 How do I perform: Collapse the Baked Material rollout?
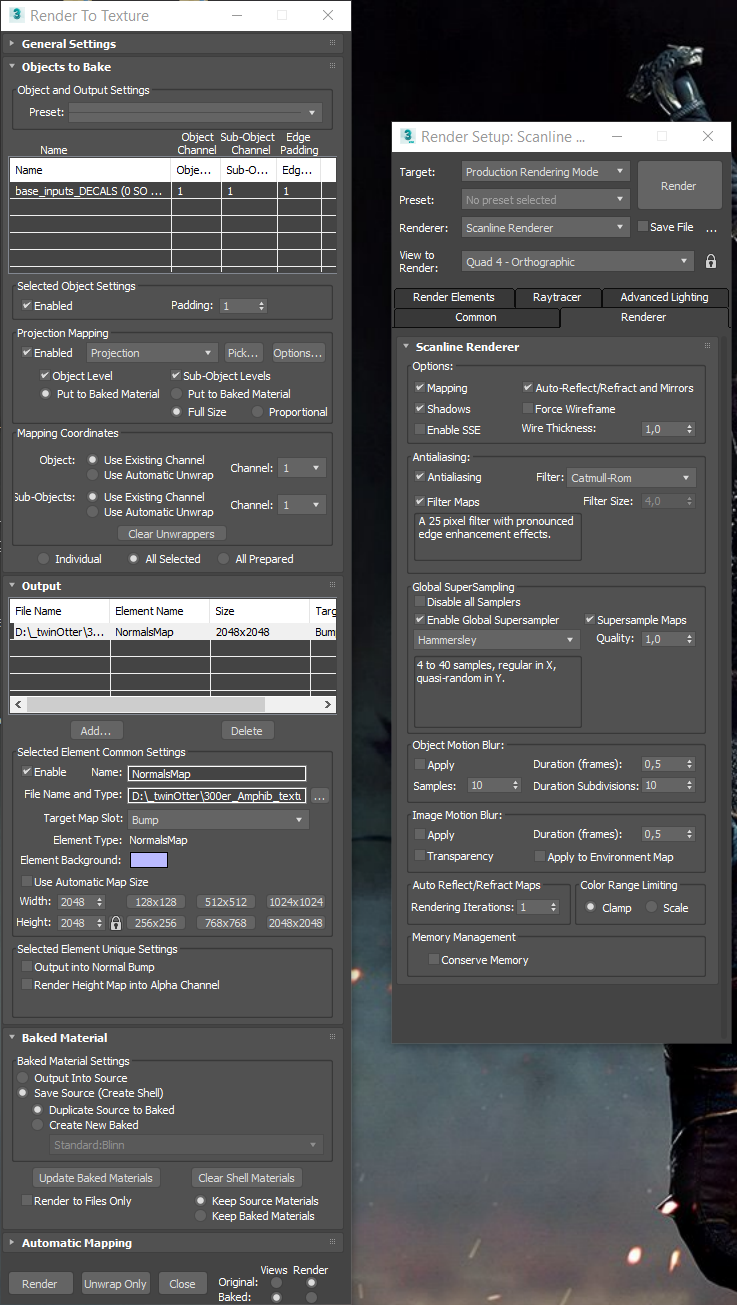[11, 1038]
